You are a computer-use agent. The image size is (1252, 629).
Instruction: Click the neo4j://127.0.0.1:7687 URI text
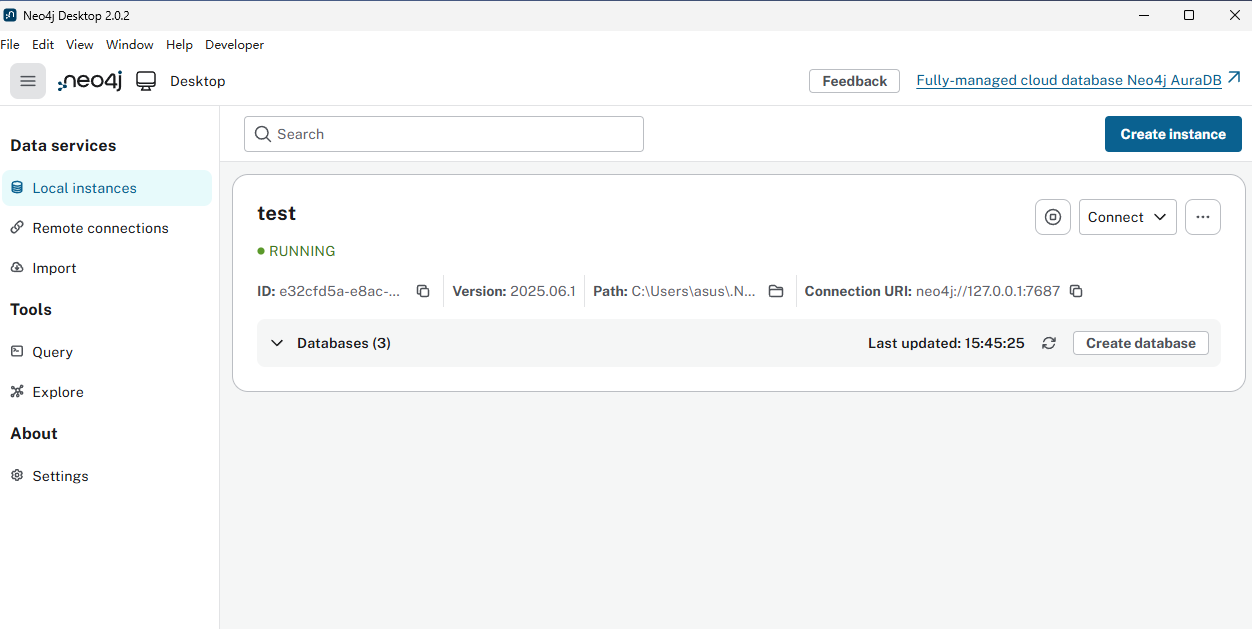(988, 291)
